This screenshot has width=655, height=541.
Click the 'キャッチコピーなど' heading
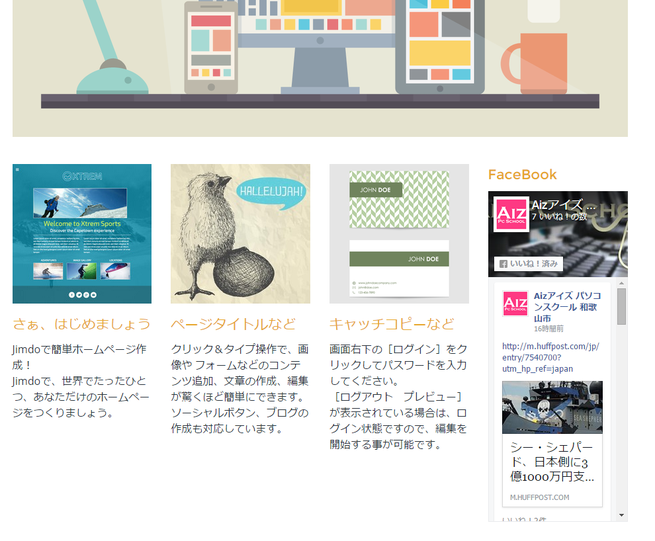(x=392, y=324)
